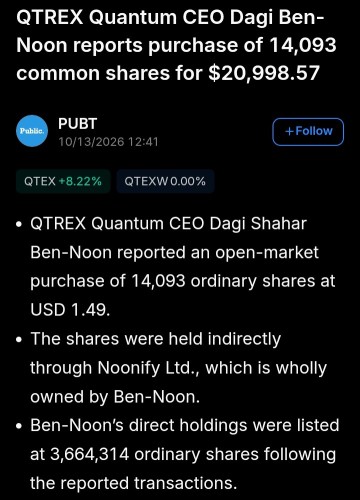
Task: Tap the plus sign in Follow button
Action: pos(289,131)
